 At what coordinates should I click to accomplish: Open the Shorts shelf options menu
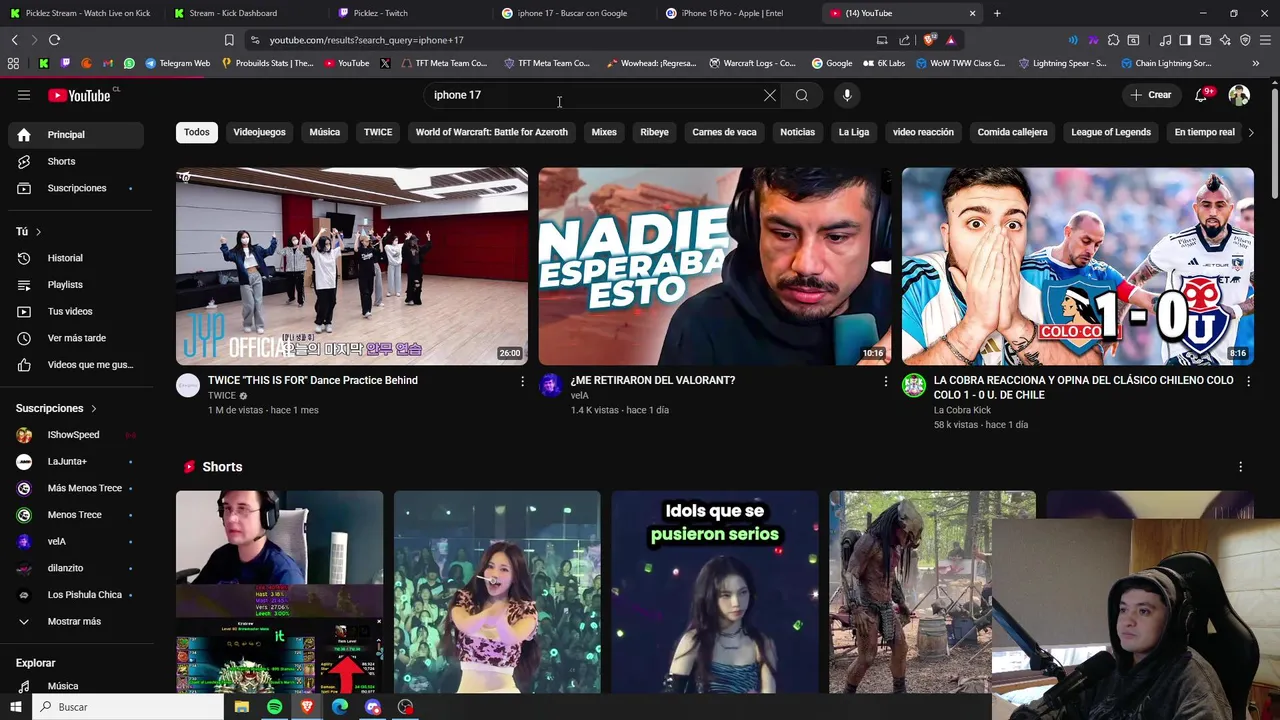[1240, 467]
